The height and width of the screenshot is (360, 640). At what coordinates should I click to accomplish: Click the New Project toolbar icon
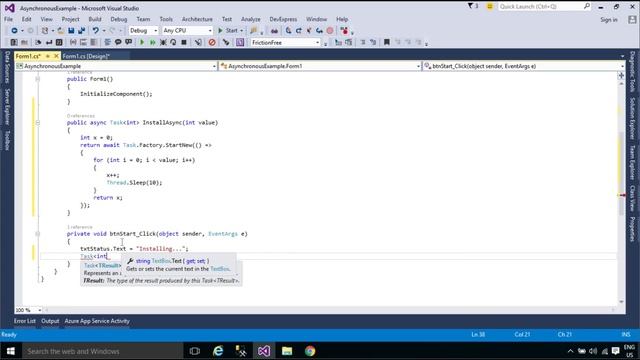45,31
